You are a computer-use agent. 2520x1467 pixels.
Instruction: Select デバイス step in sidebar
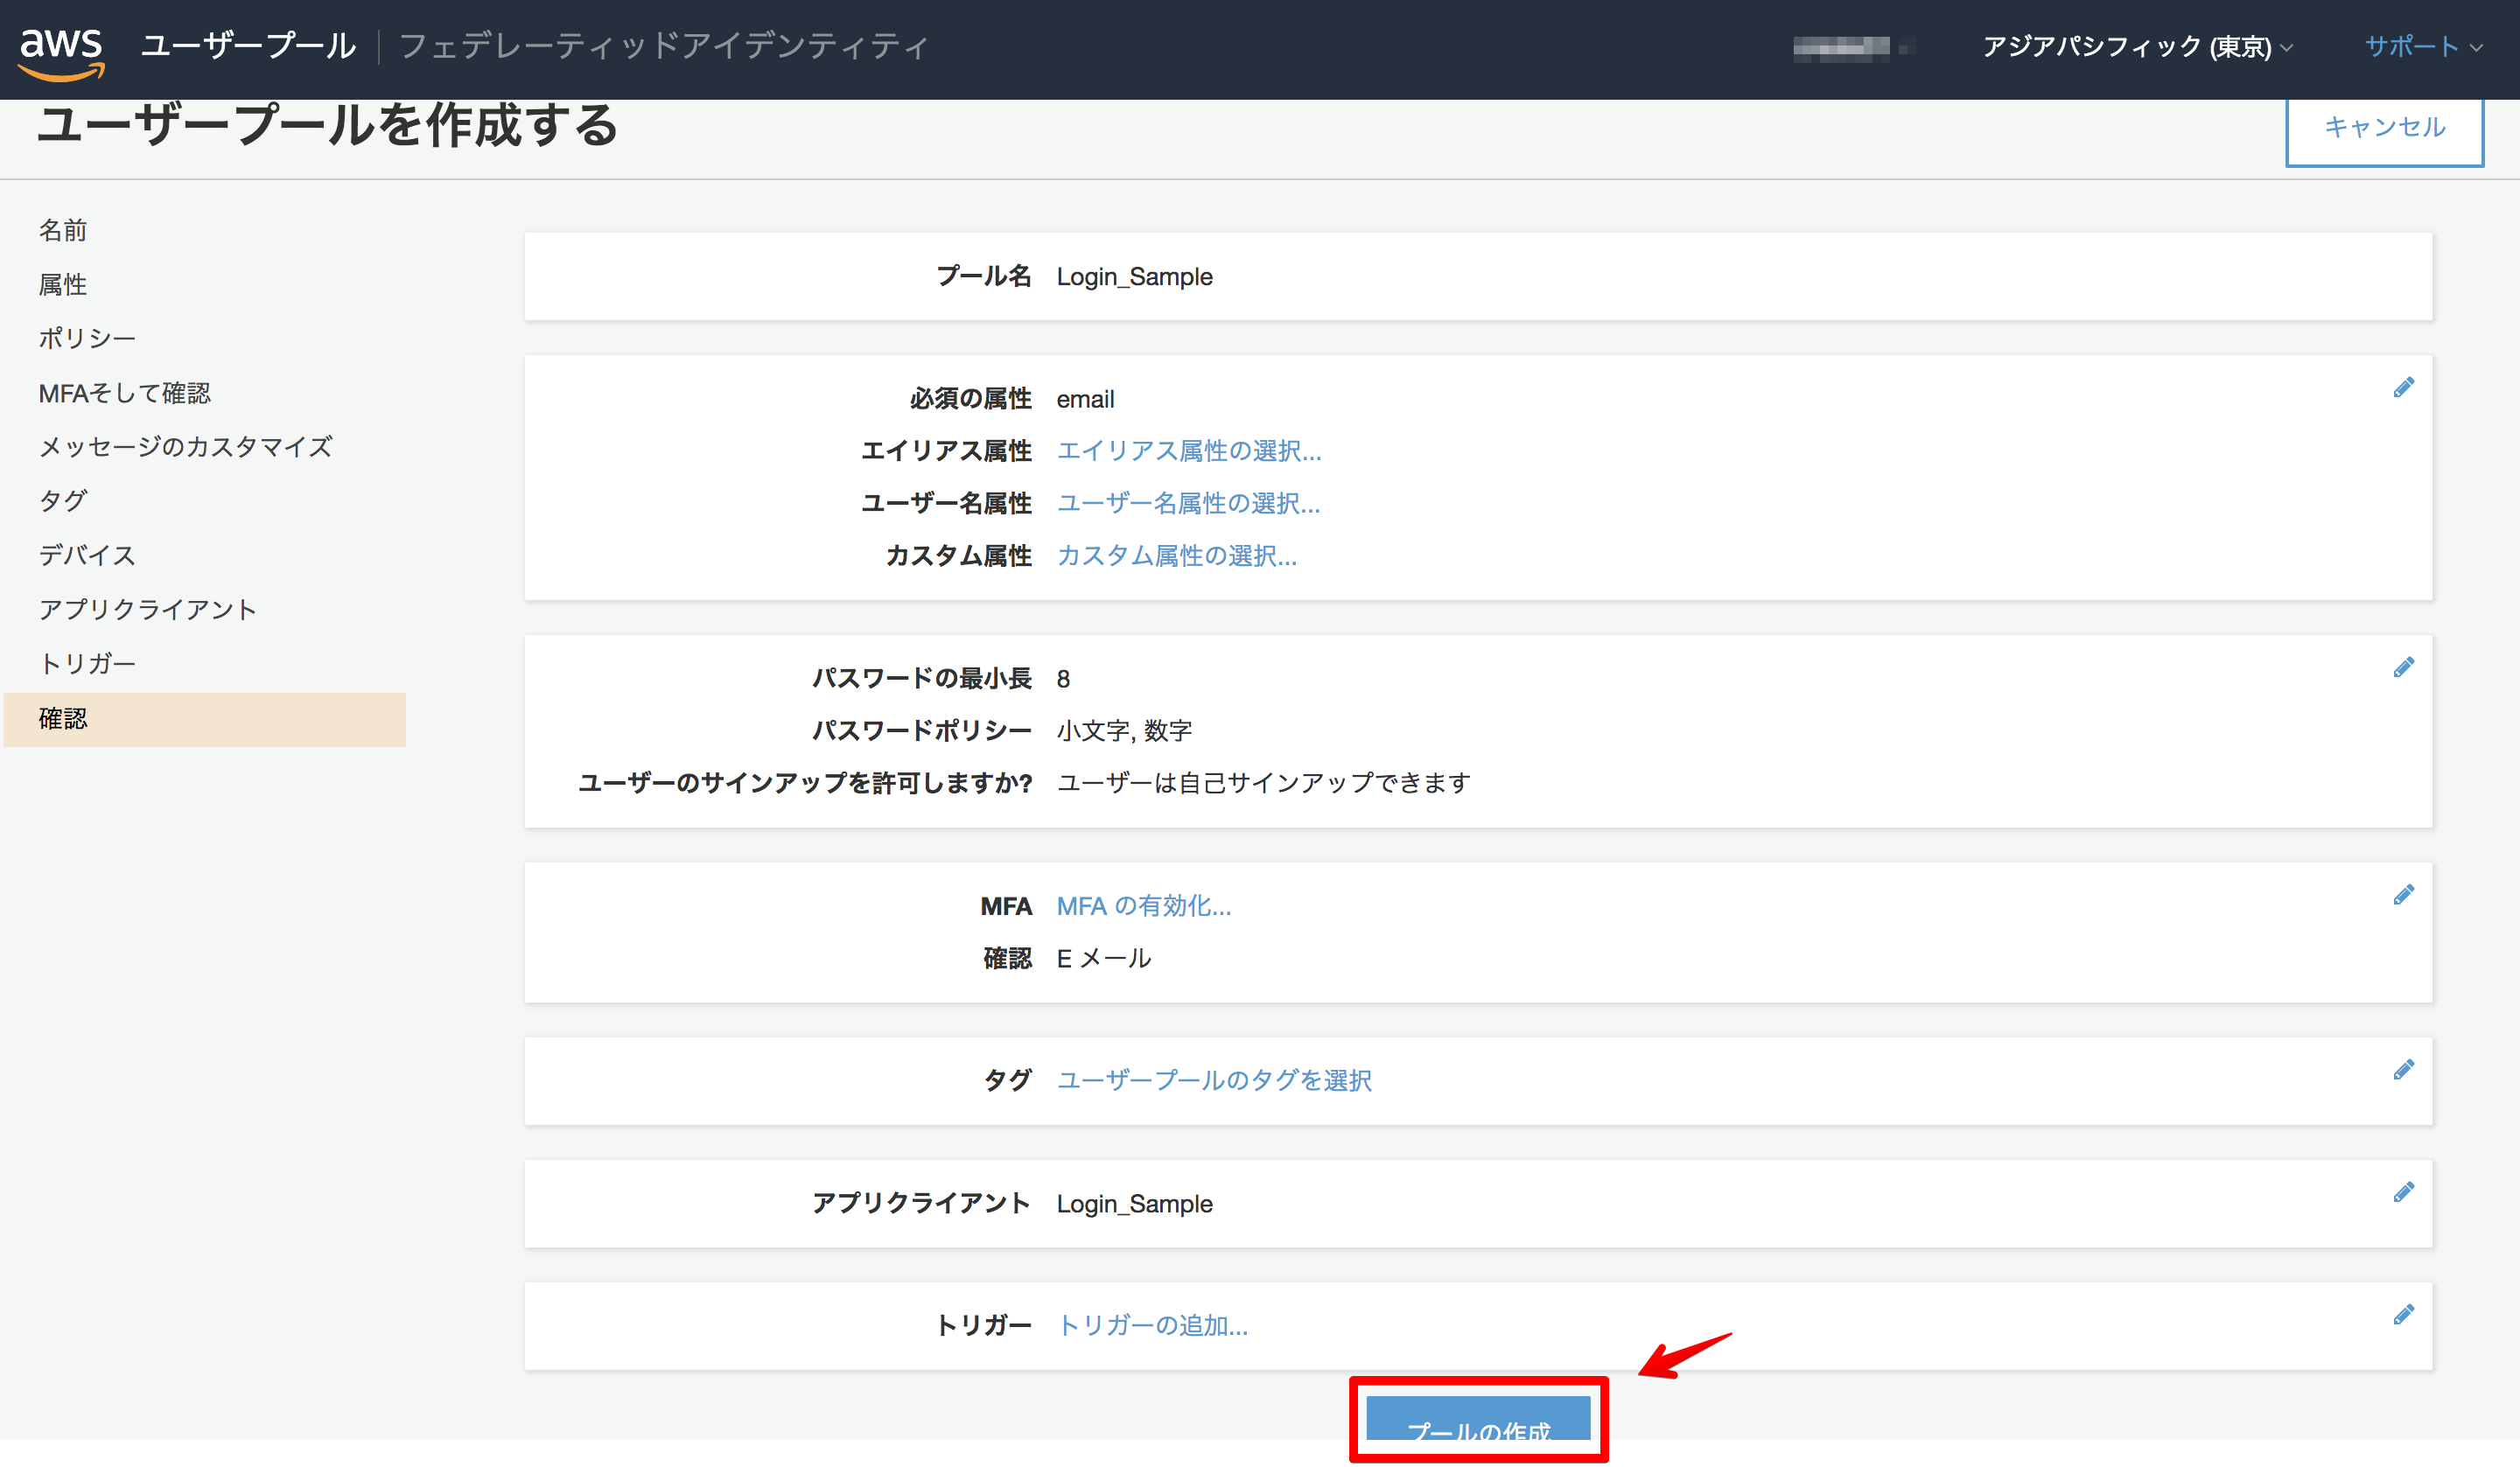tap(87, 556)
